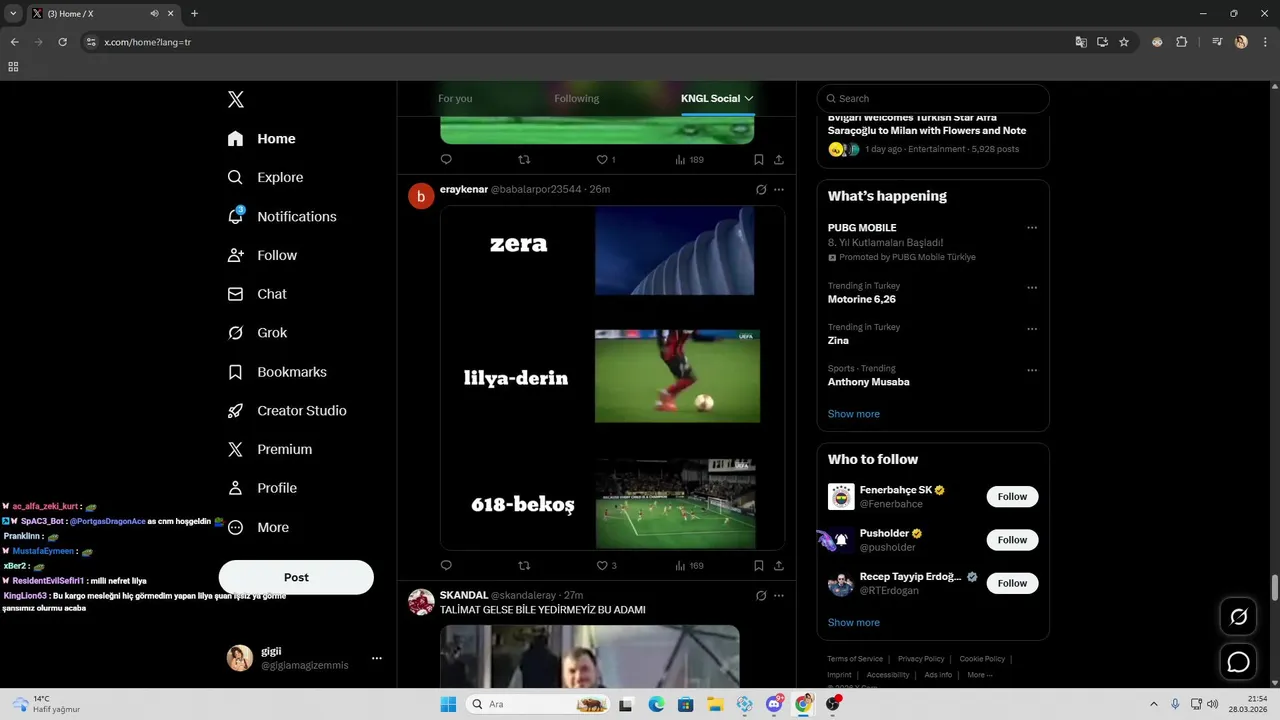The width and height of the screenshot is (1280, 720).
Task: Open the Chrome three-dot menu
Action: (1265, 42)
